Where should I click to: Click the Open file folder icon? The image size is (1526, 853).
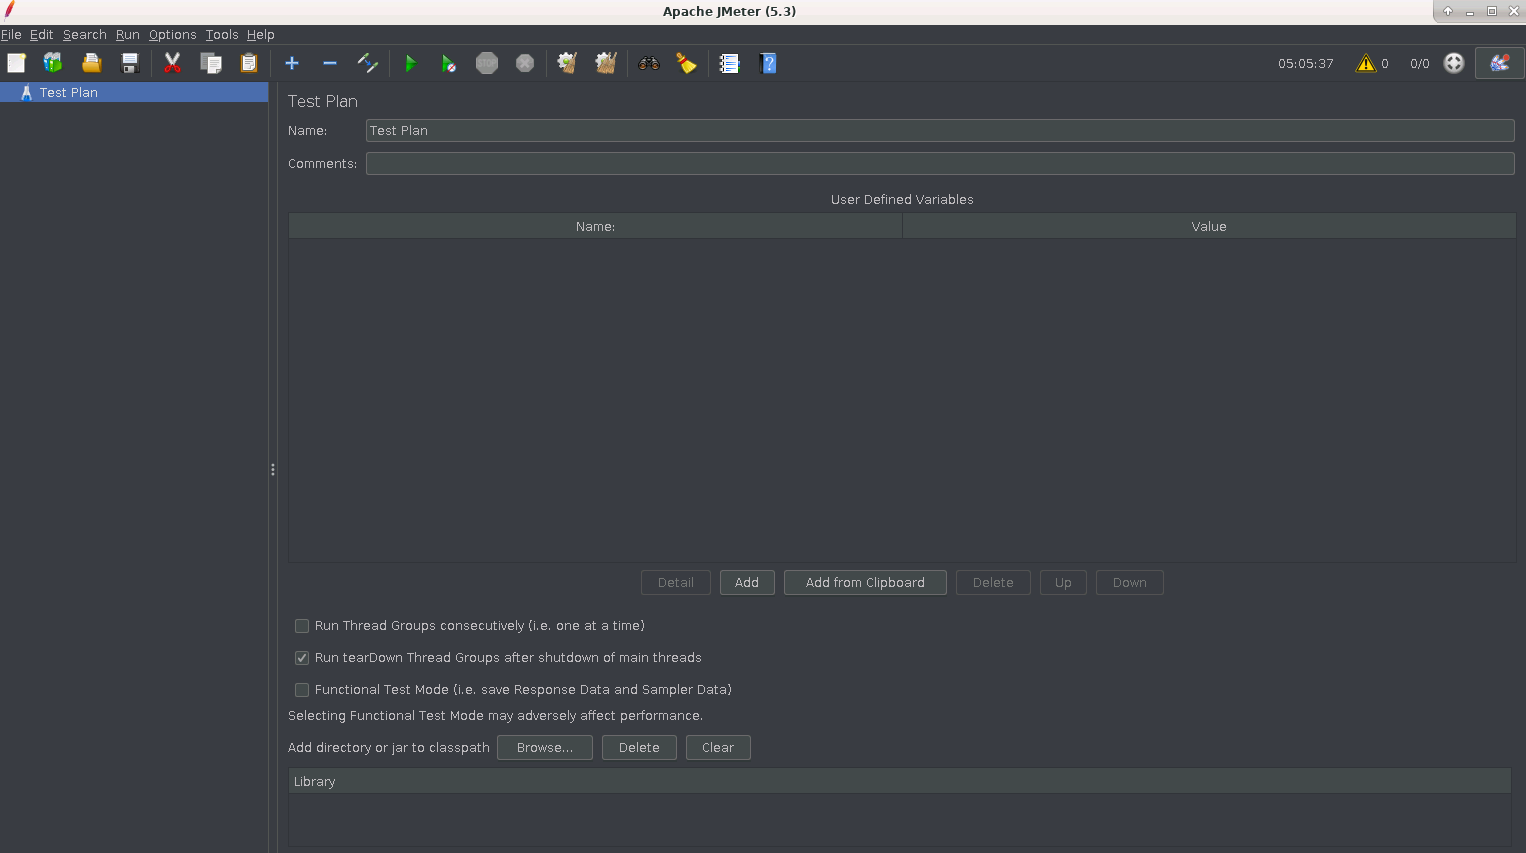click(91, 63)
